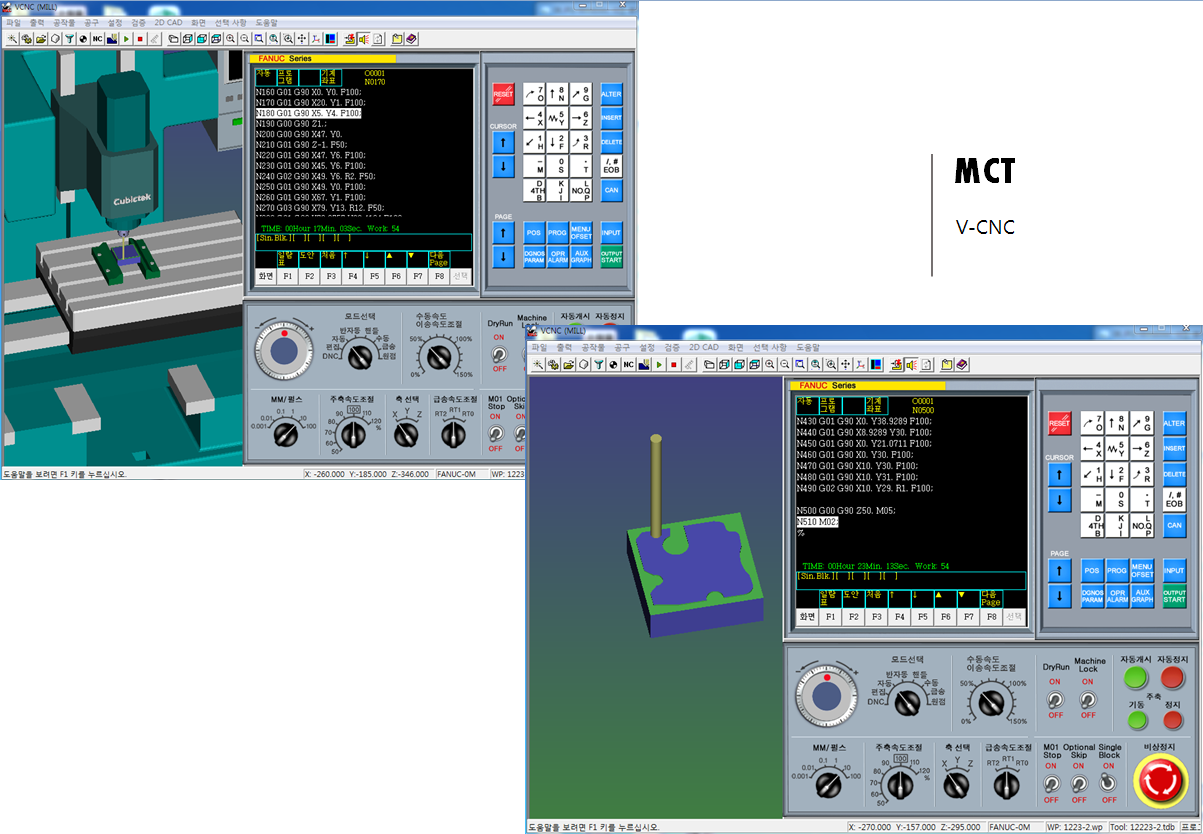The image size is (1203, 834).
Task: Click the green OUTPUT START key, front keypad
Action: [1174, 596]
